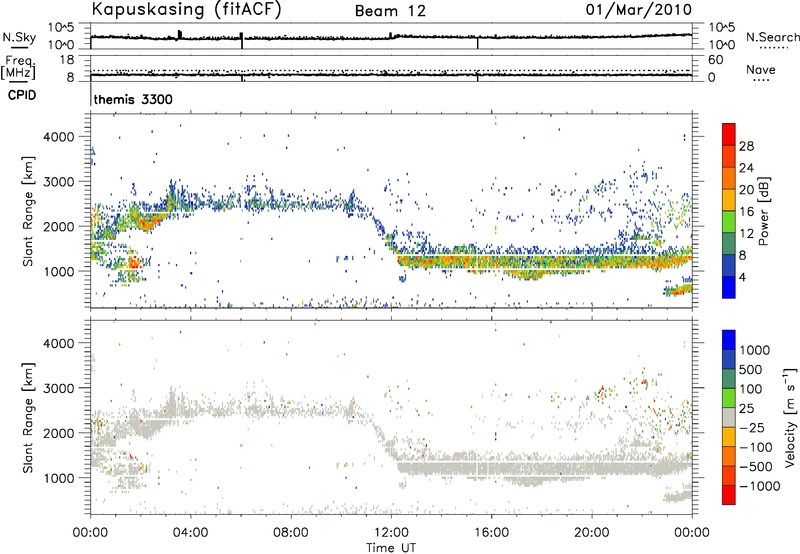Click the strong echo band near 12:00 in power panel
The height and width of the screenshot is (554, 800).
pos(543,261)
